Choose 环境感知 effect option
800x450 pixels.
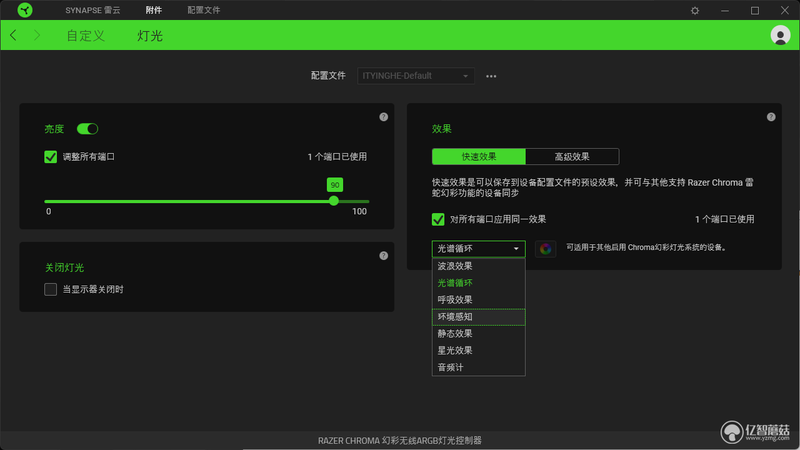pyautogui.click(x=479, y=317)
